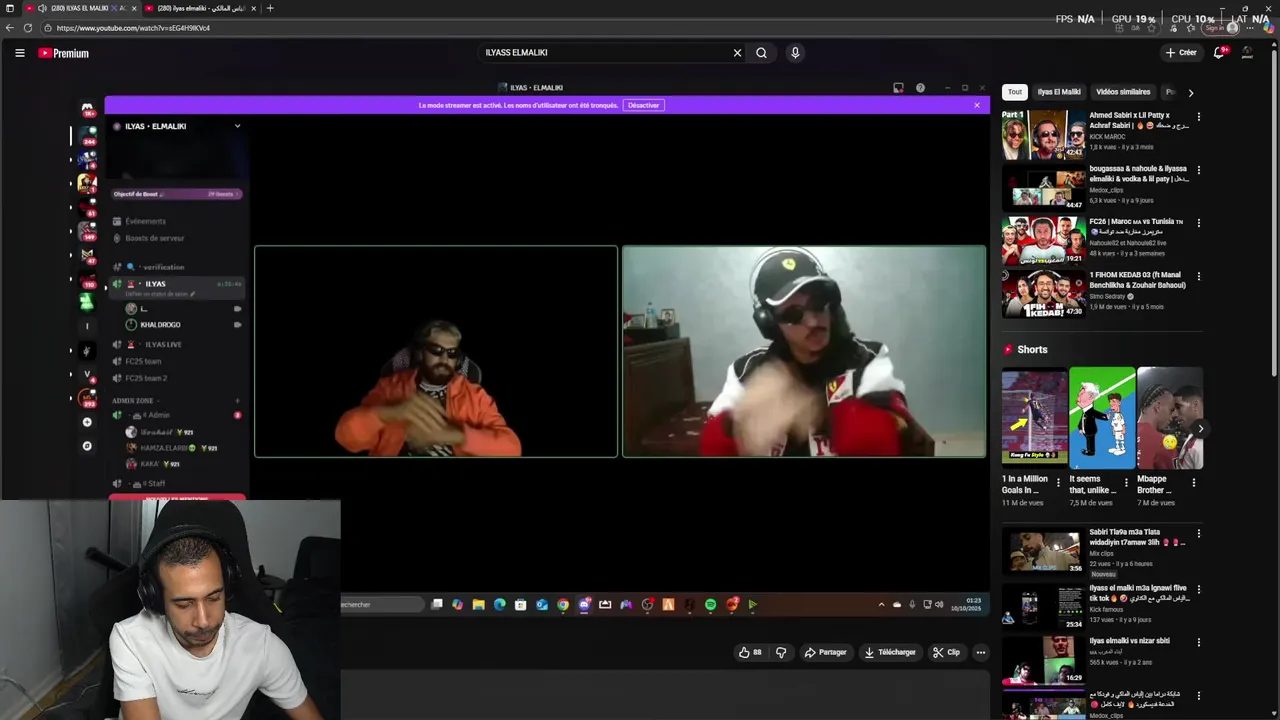This screenshot has width=1280, height=720.
Task: Open Discord help question mark icon
Action: 920,88
